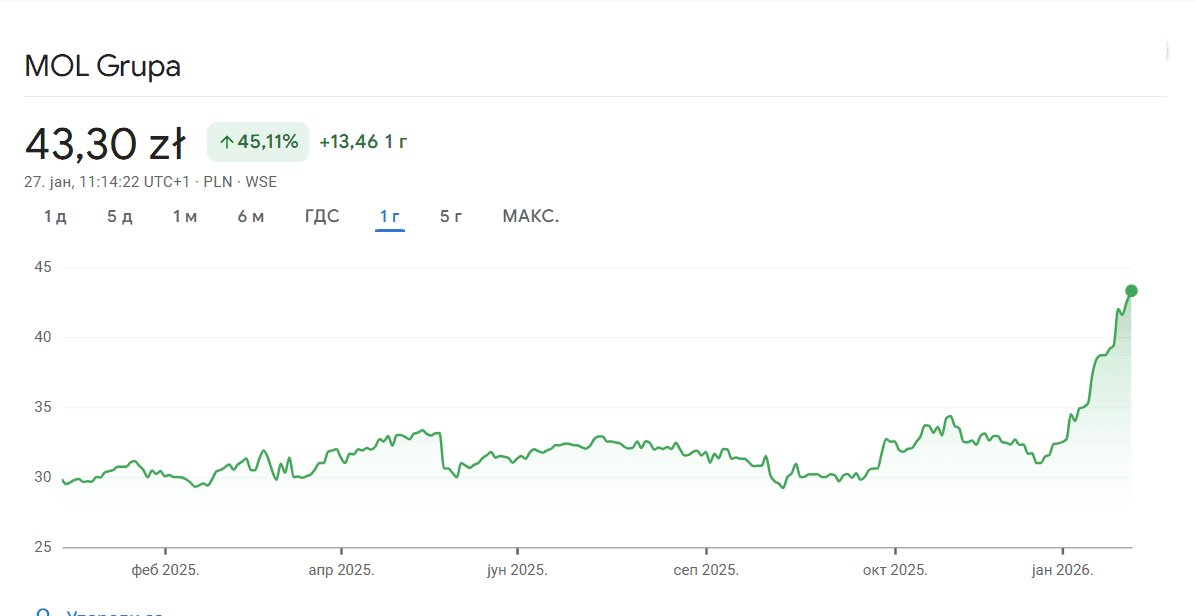Click the active 1 г tab
Screen dimensions: 1195x616
(x=390, y=217)
